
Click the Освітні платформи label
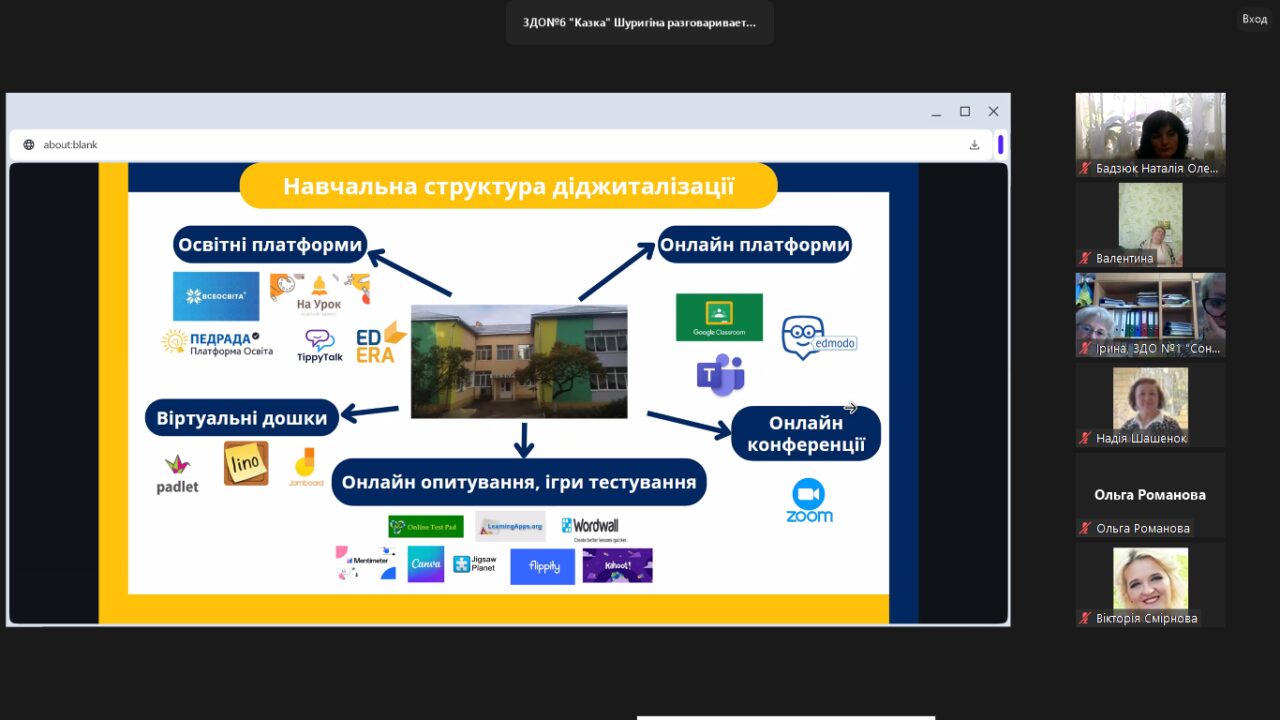(x=270, y=244)
